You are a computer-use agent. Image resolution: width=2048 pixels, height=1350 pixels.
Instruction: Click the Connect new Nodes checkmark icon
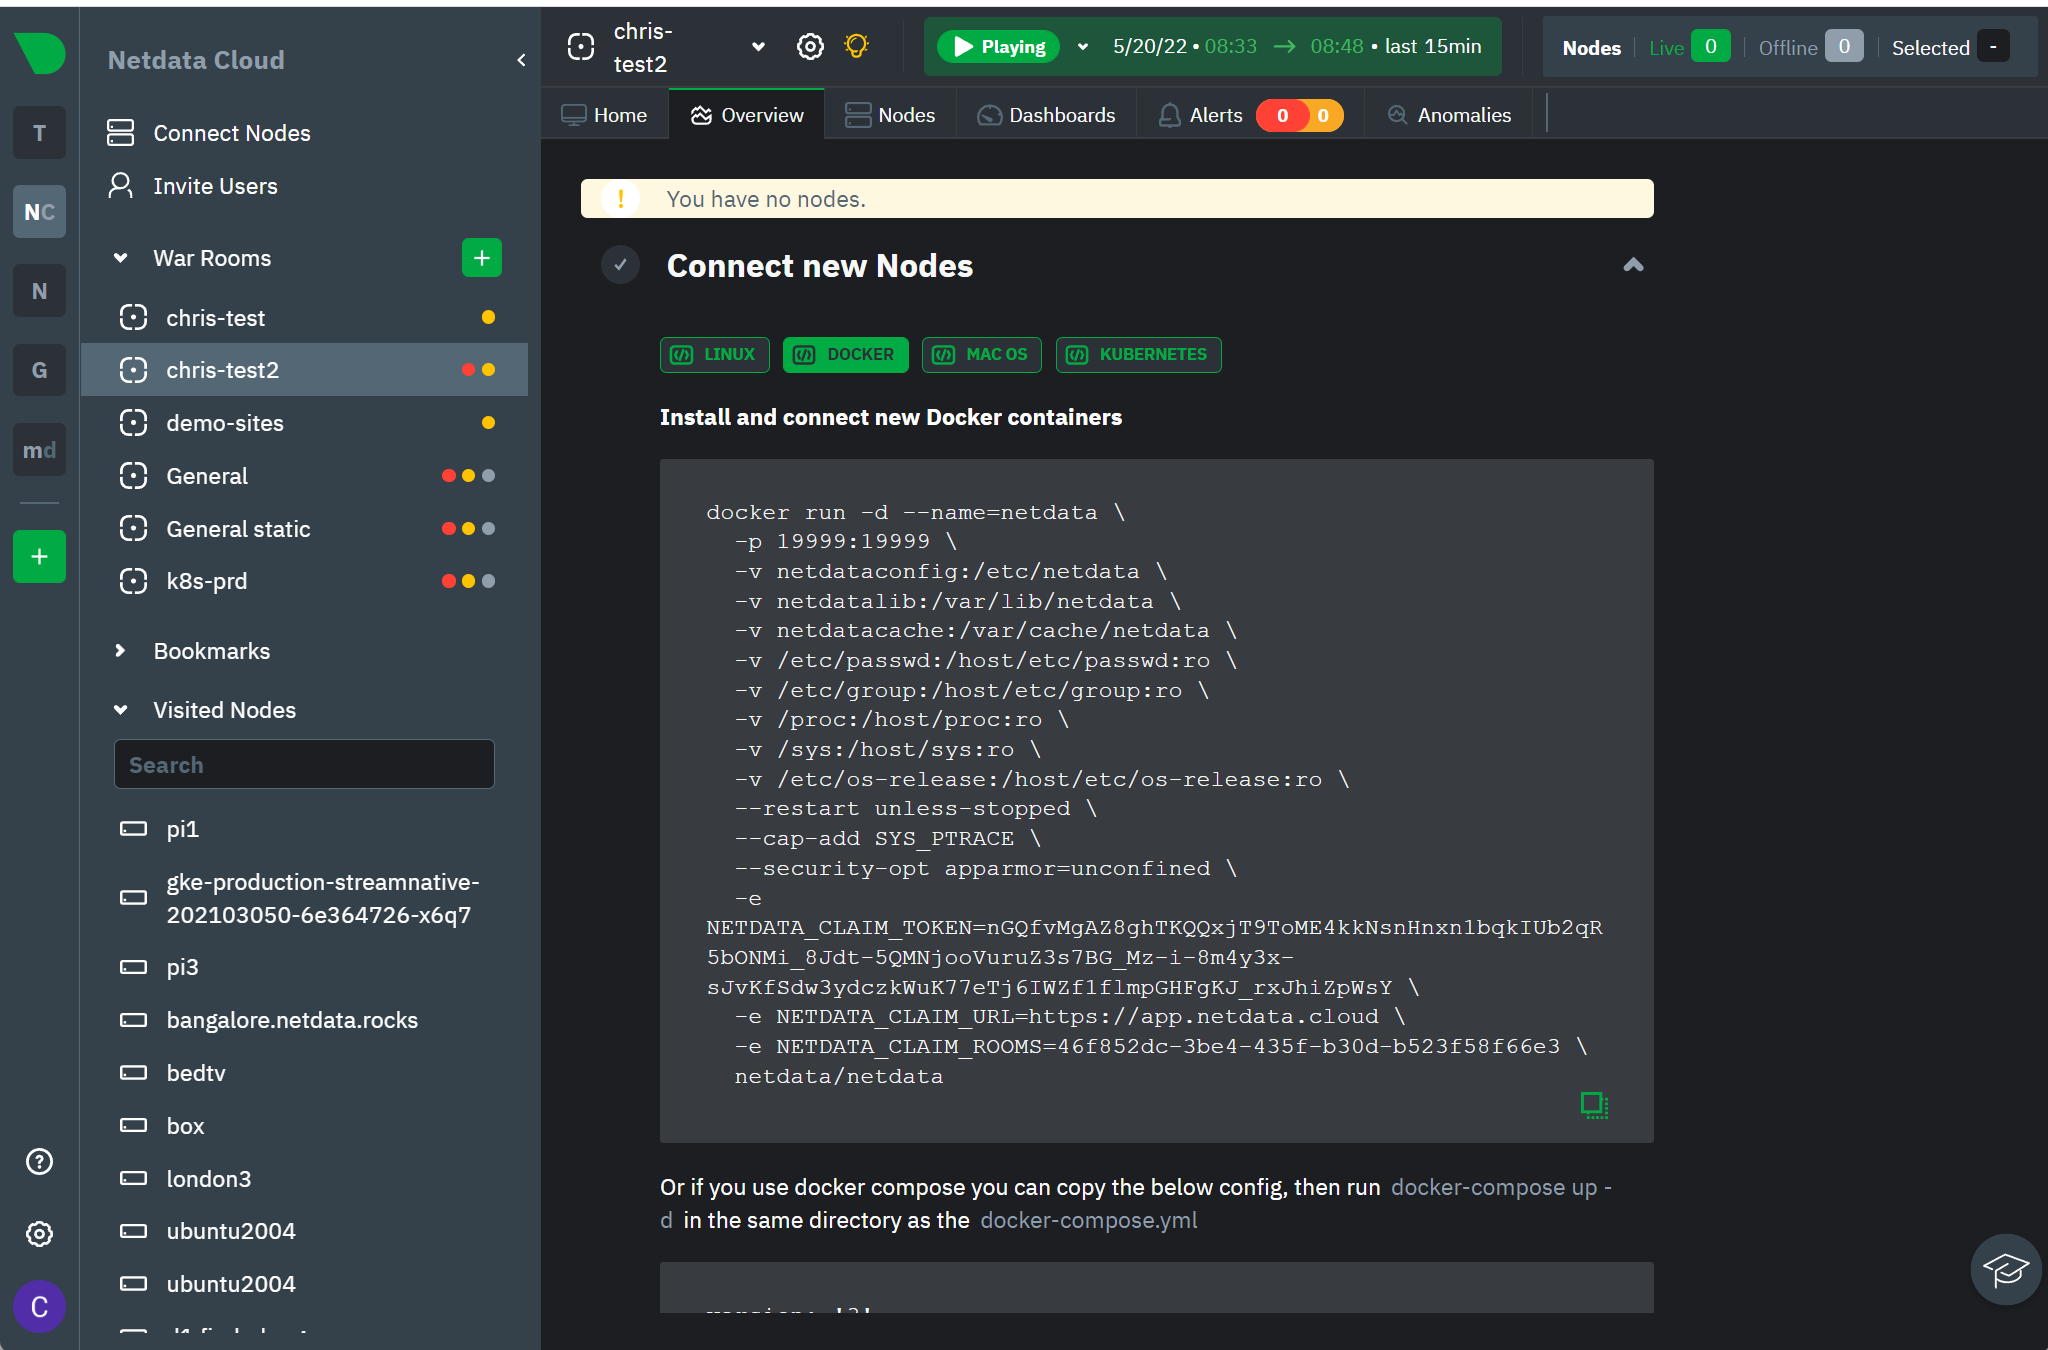[x=620, y=265]
